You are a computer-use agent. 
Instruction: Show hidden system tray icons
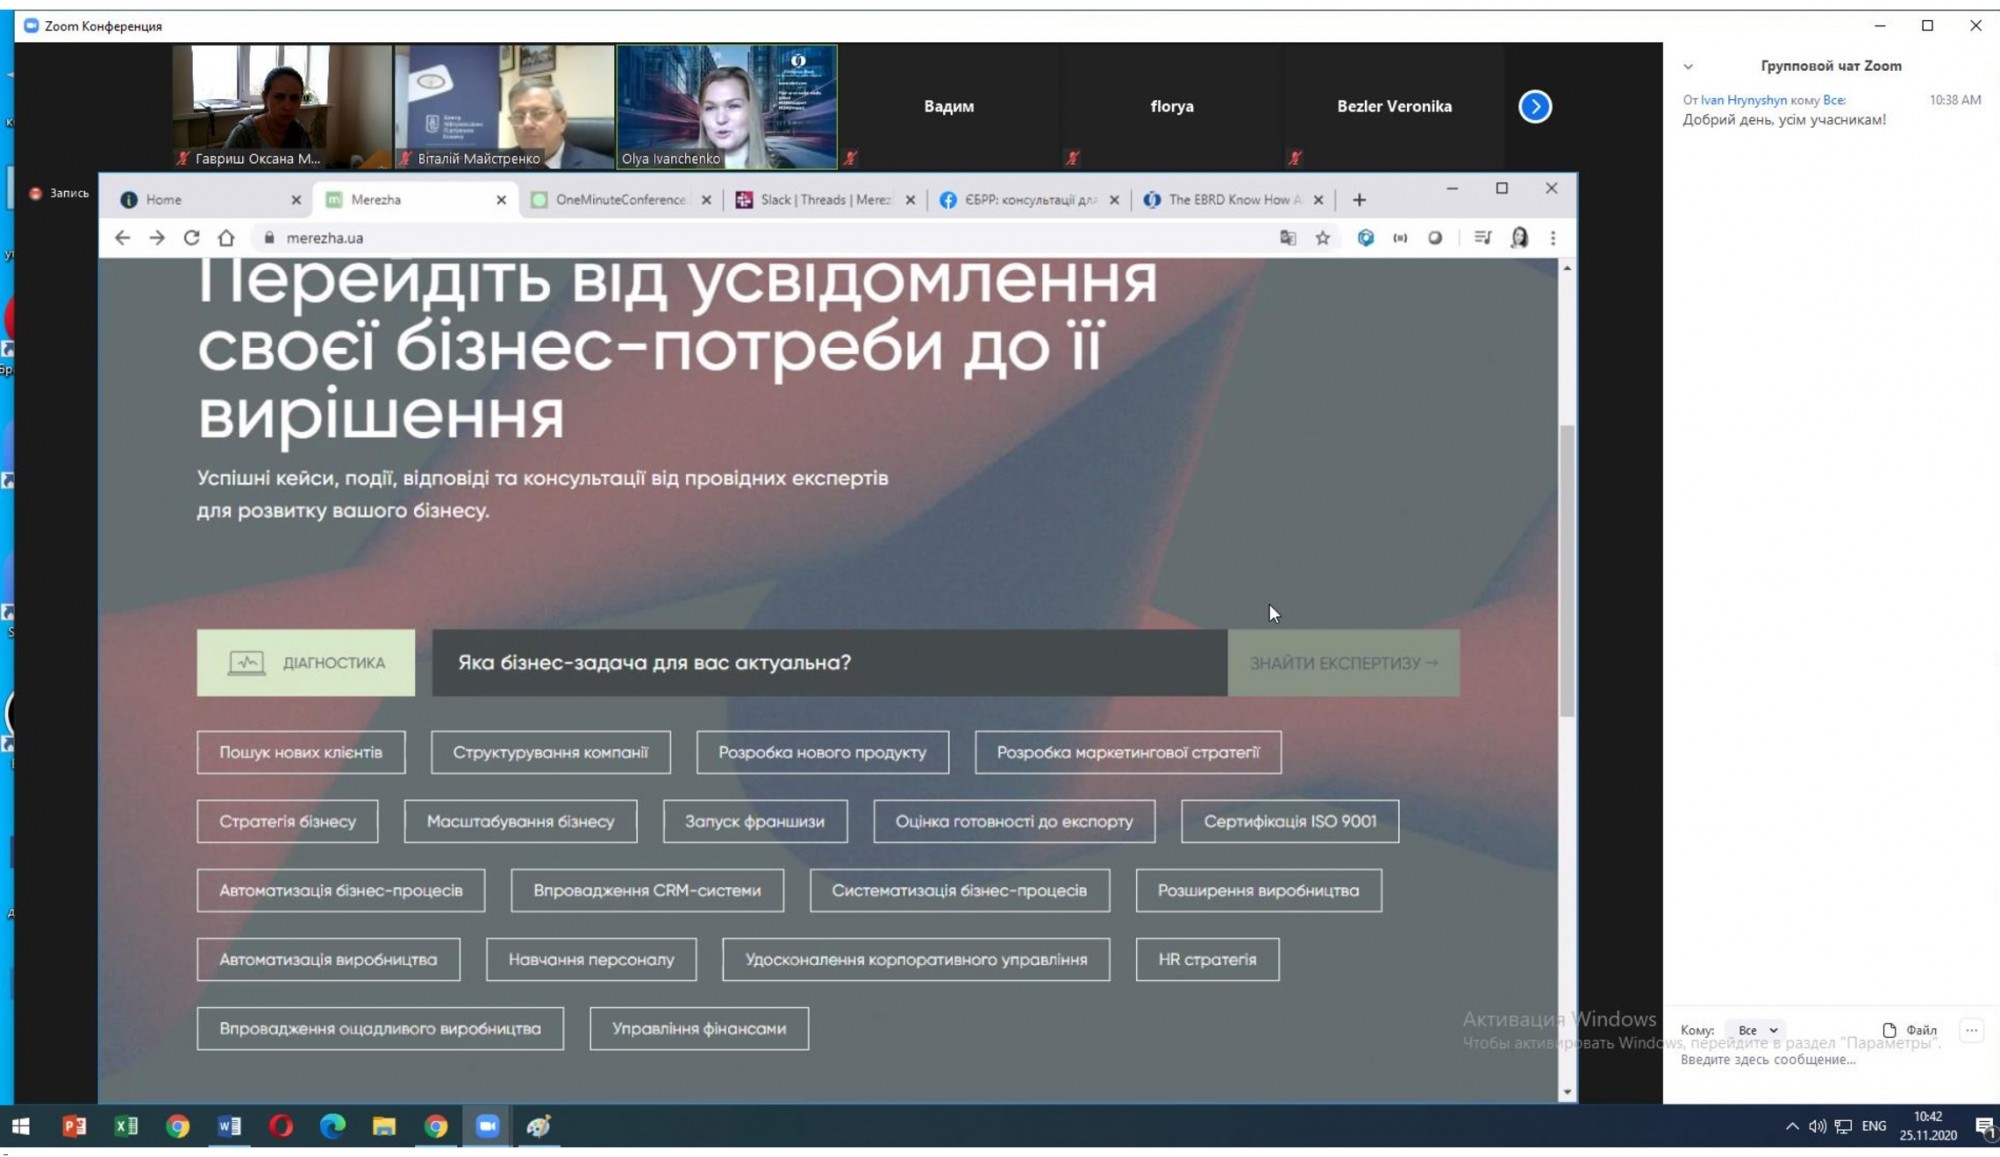1792,1126
